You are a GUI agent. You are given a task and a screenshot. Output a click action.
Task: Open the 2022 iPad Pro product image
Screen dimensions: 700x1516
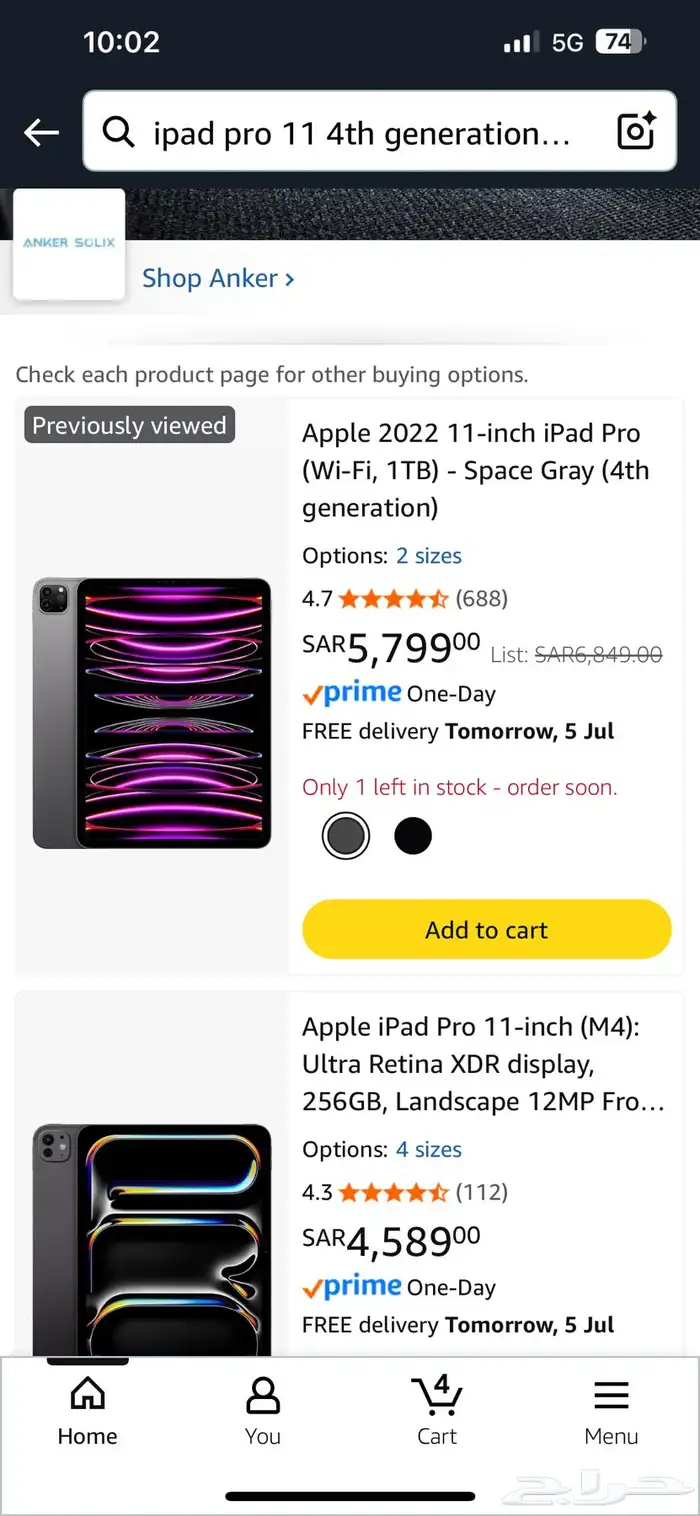152,712
